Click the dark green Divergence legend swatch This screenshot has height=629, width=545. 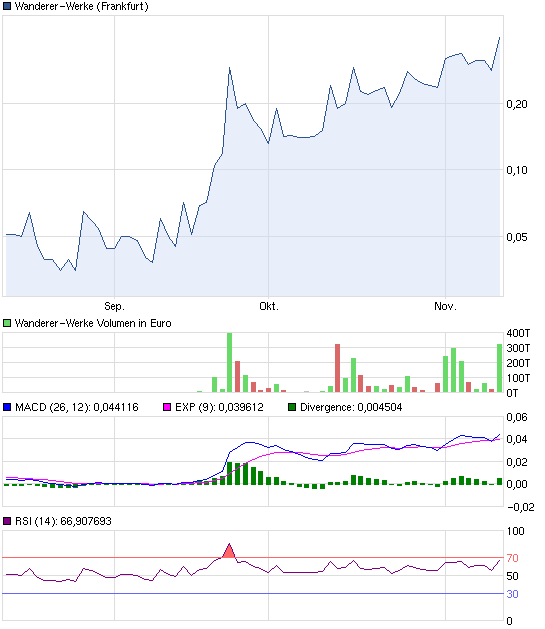tap(292, 408)
